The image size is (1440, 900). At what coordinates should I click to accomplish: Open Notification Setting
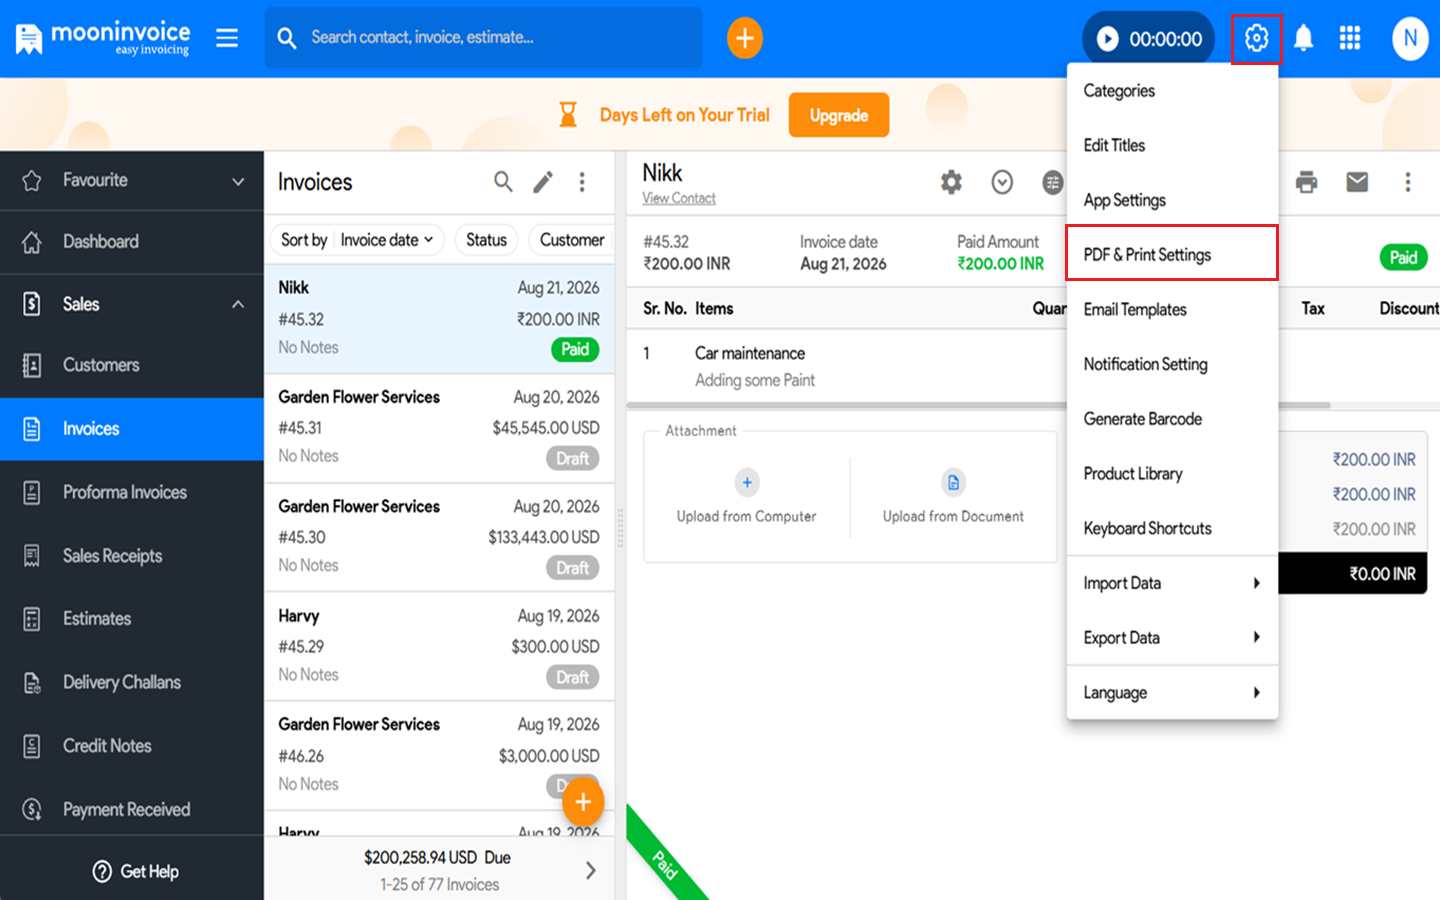1172,365
